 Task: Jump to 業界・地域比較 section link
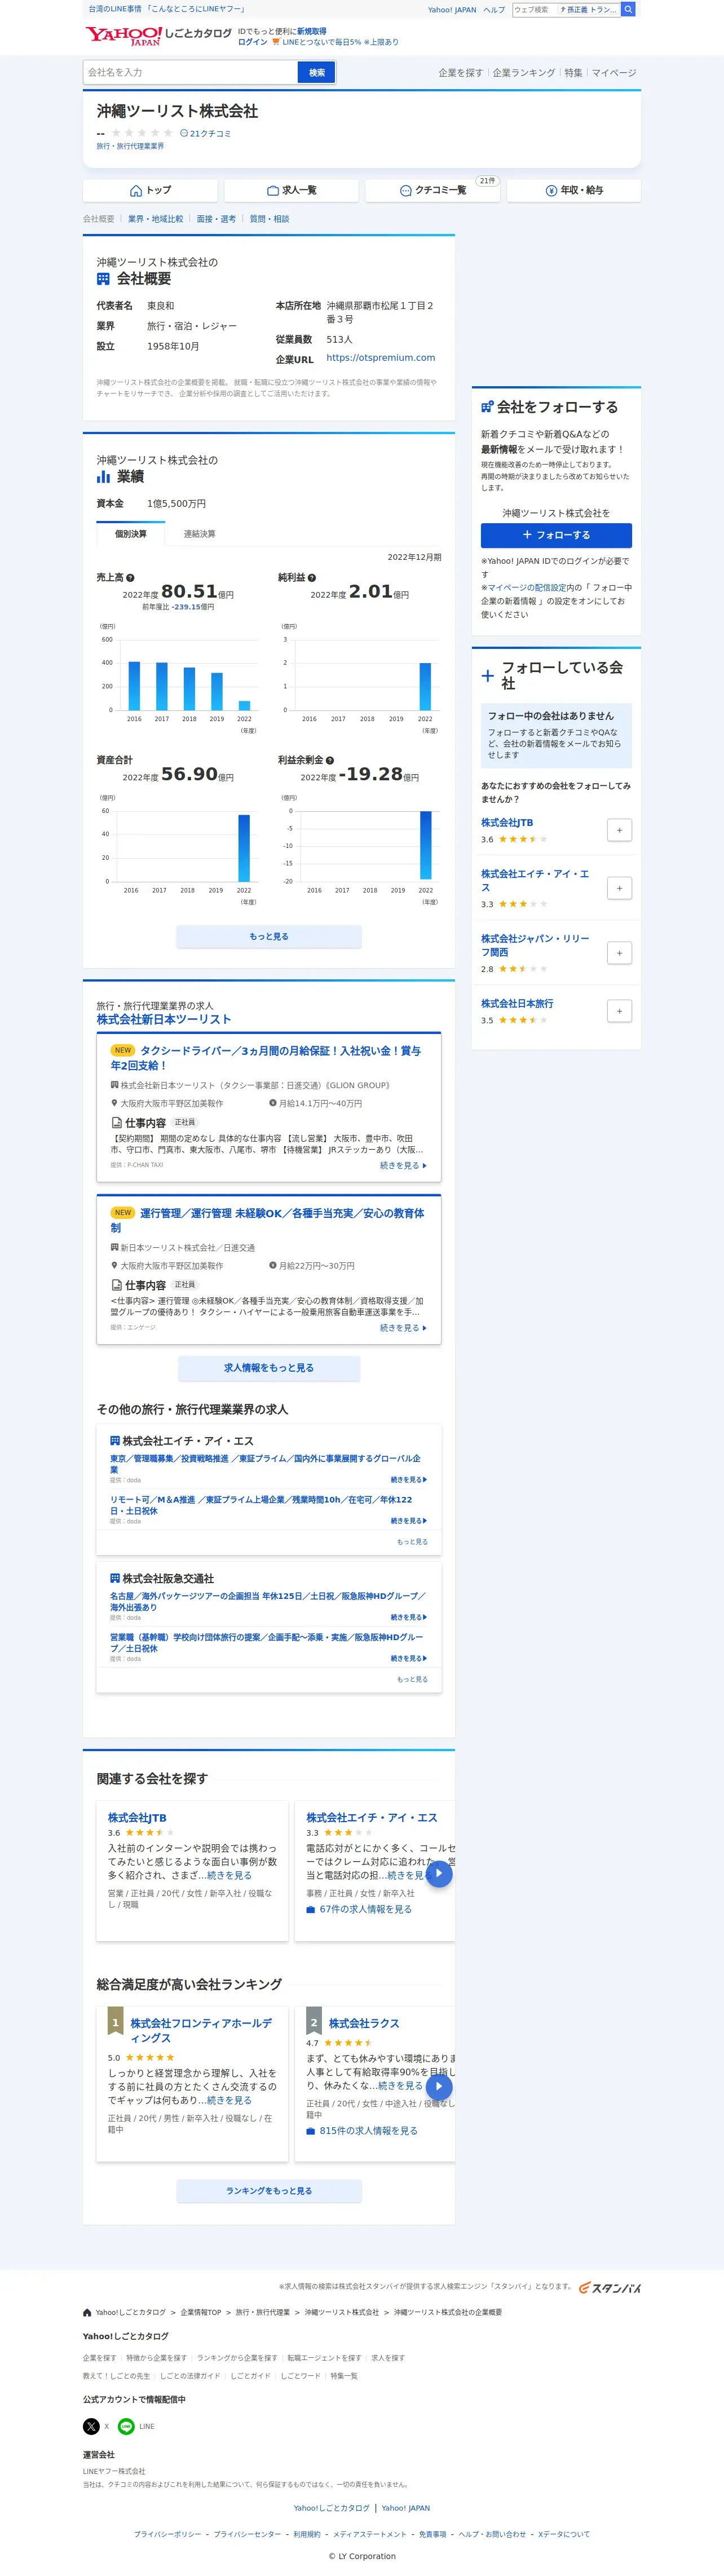click(x=155, y=219)
